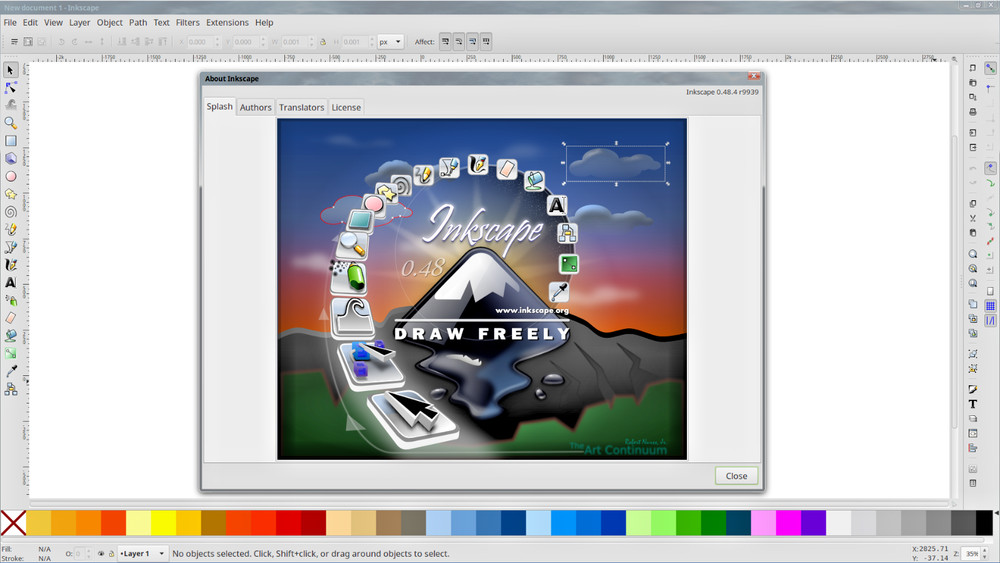1000x563 pixels.
Task: Click the Cut scissors icon
Action: [973, 218]
